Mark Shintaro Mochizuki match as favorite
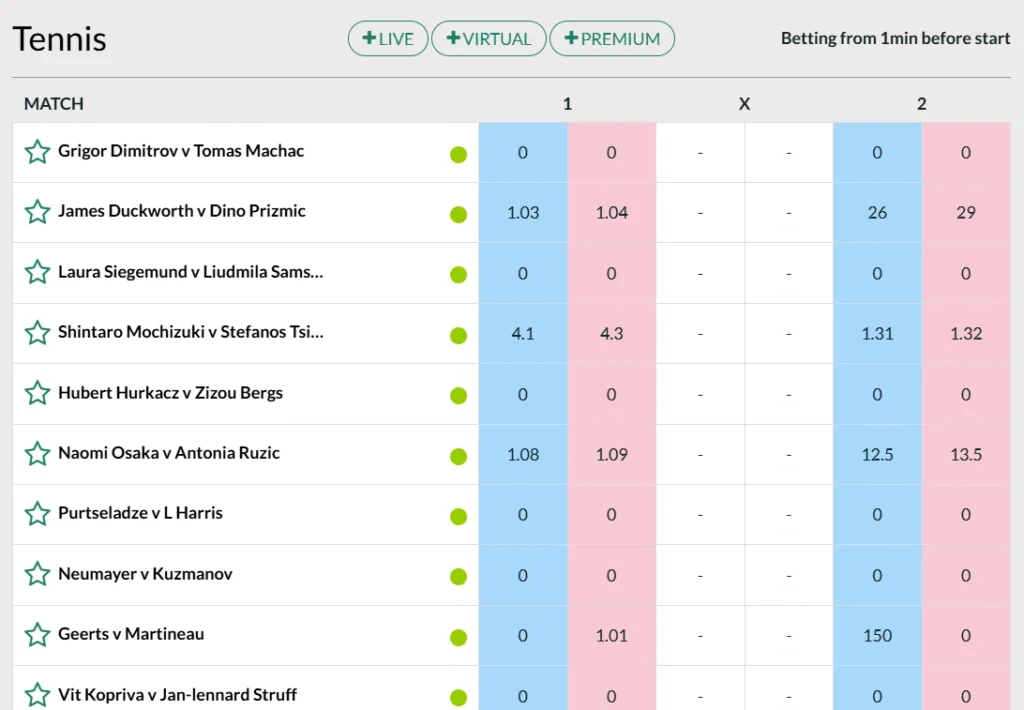This screenshot has width=1024, height=710. pos(37,333)
